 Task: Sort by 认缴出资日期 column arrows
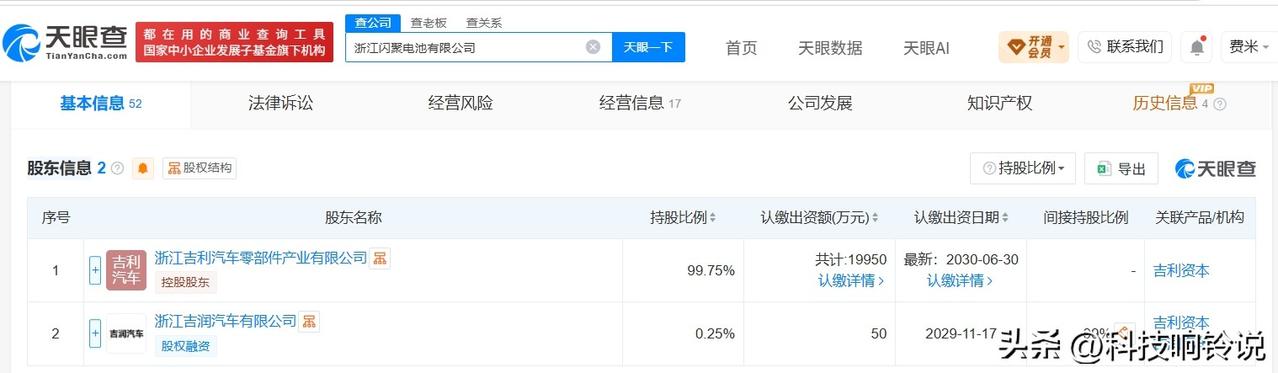[x=1004, y=218]
